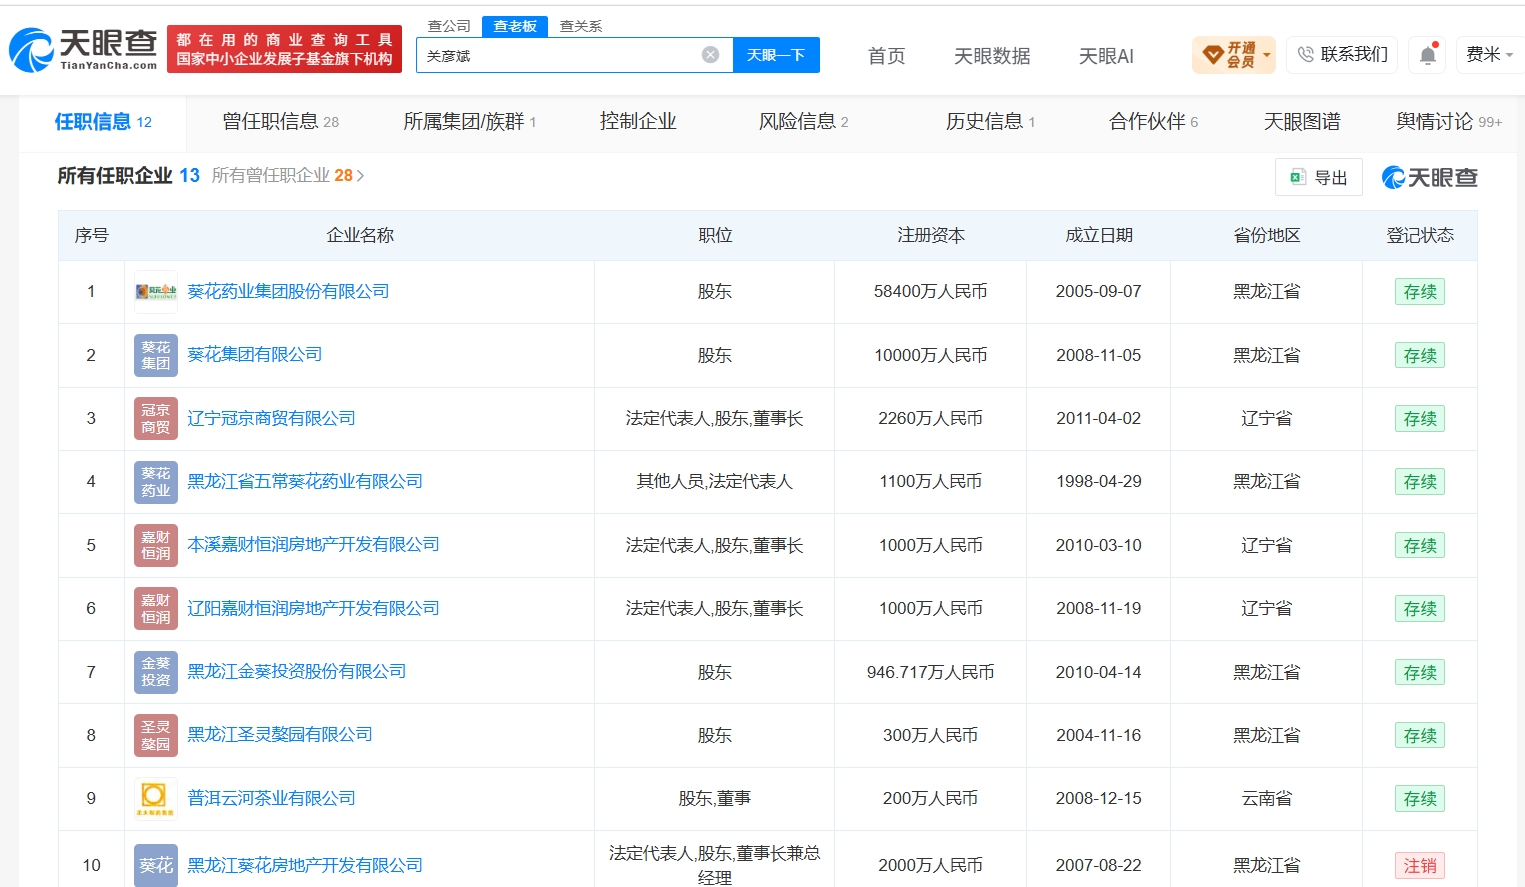Screen dimensions: 1525x887
Task: Open 黑龙江圣灵鳌园有限公司 link
Action: (x=280, y=734)
